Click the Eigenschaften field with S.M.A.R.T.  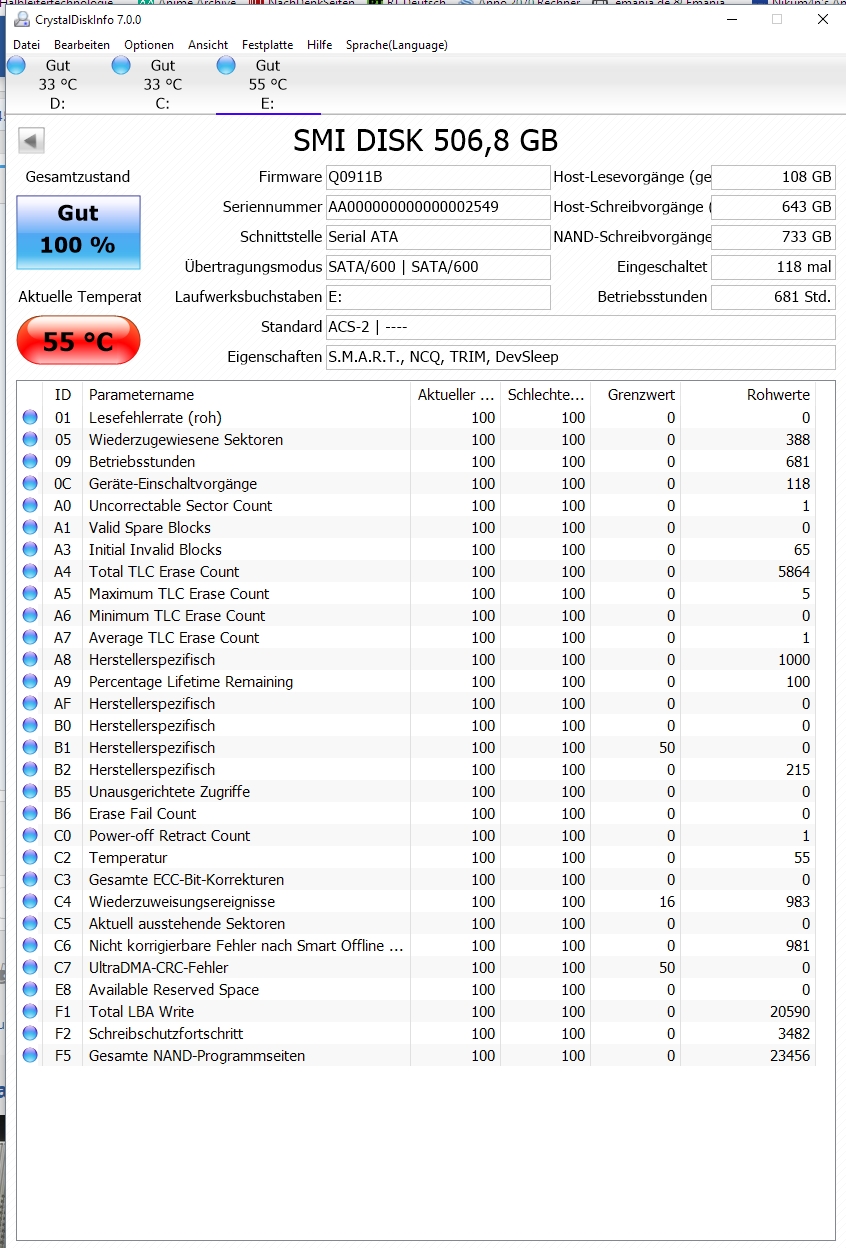click(x=581, y=358)
